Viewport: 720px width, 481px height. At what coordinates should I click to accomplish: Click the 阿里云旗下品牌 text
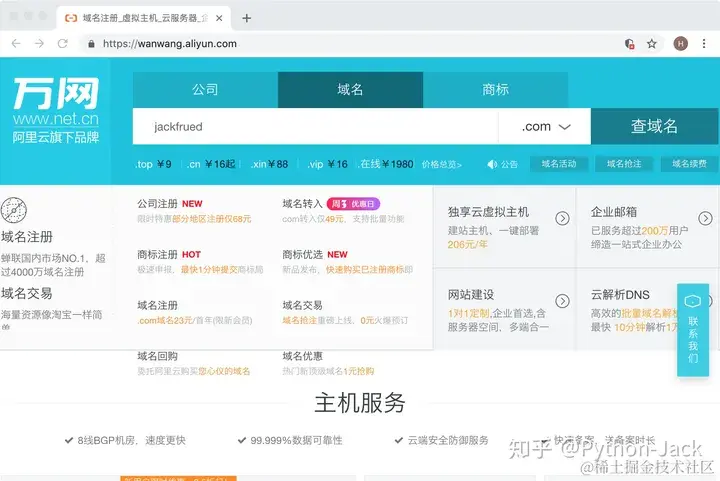[56, 137]
